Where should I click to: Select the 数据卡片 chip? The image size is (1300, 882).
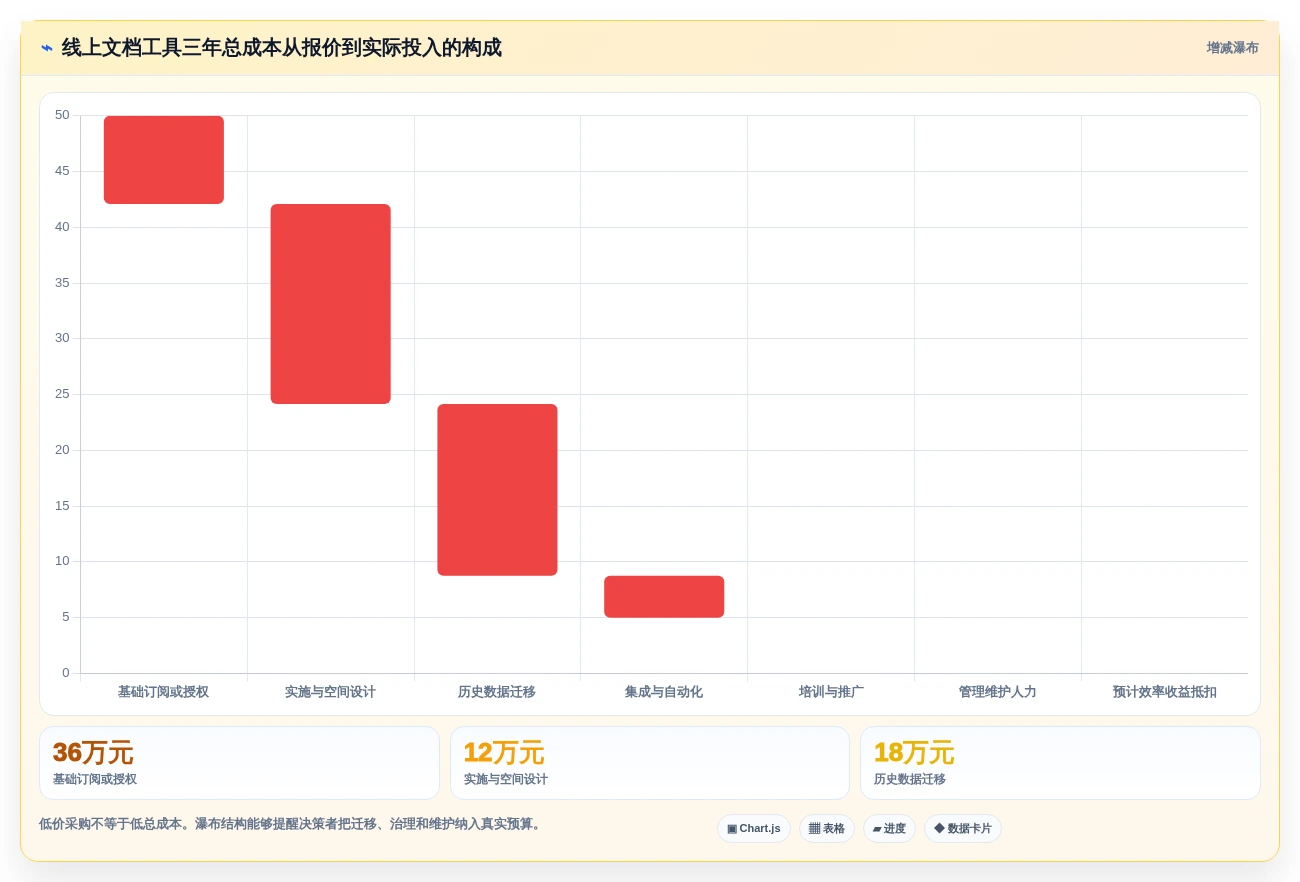click(x=962, y=828)
